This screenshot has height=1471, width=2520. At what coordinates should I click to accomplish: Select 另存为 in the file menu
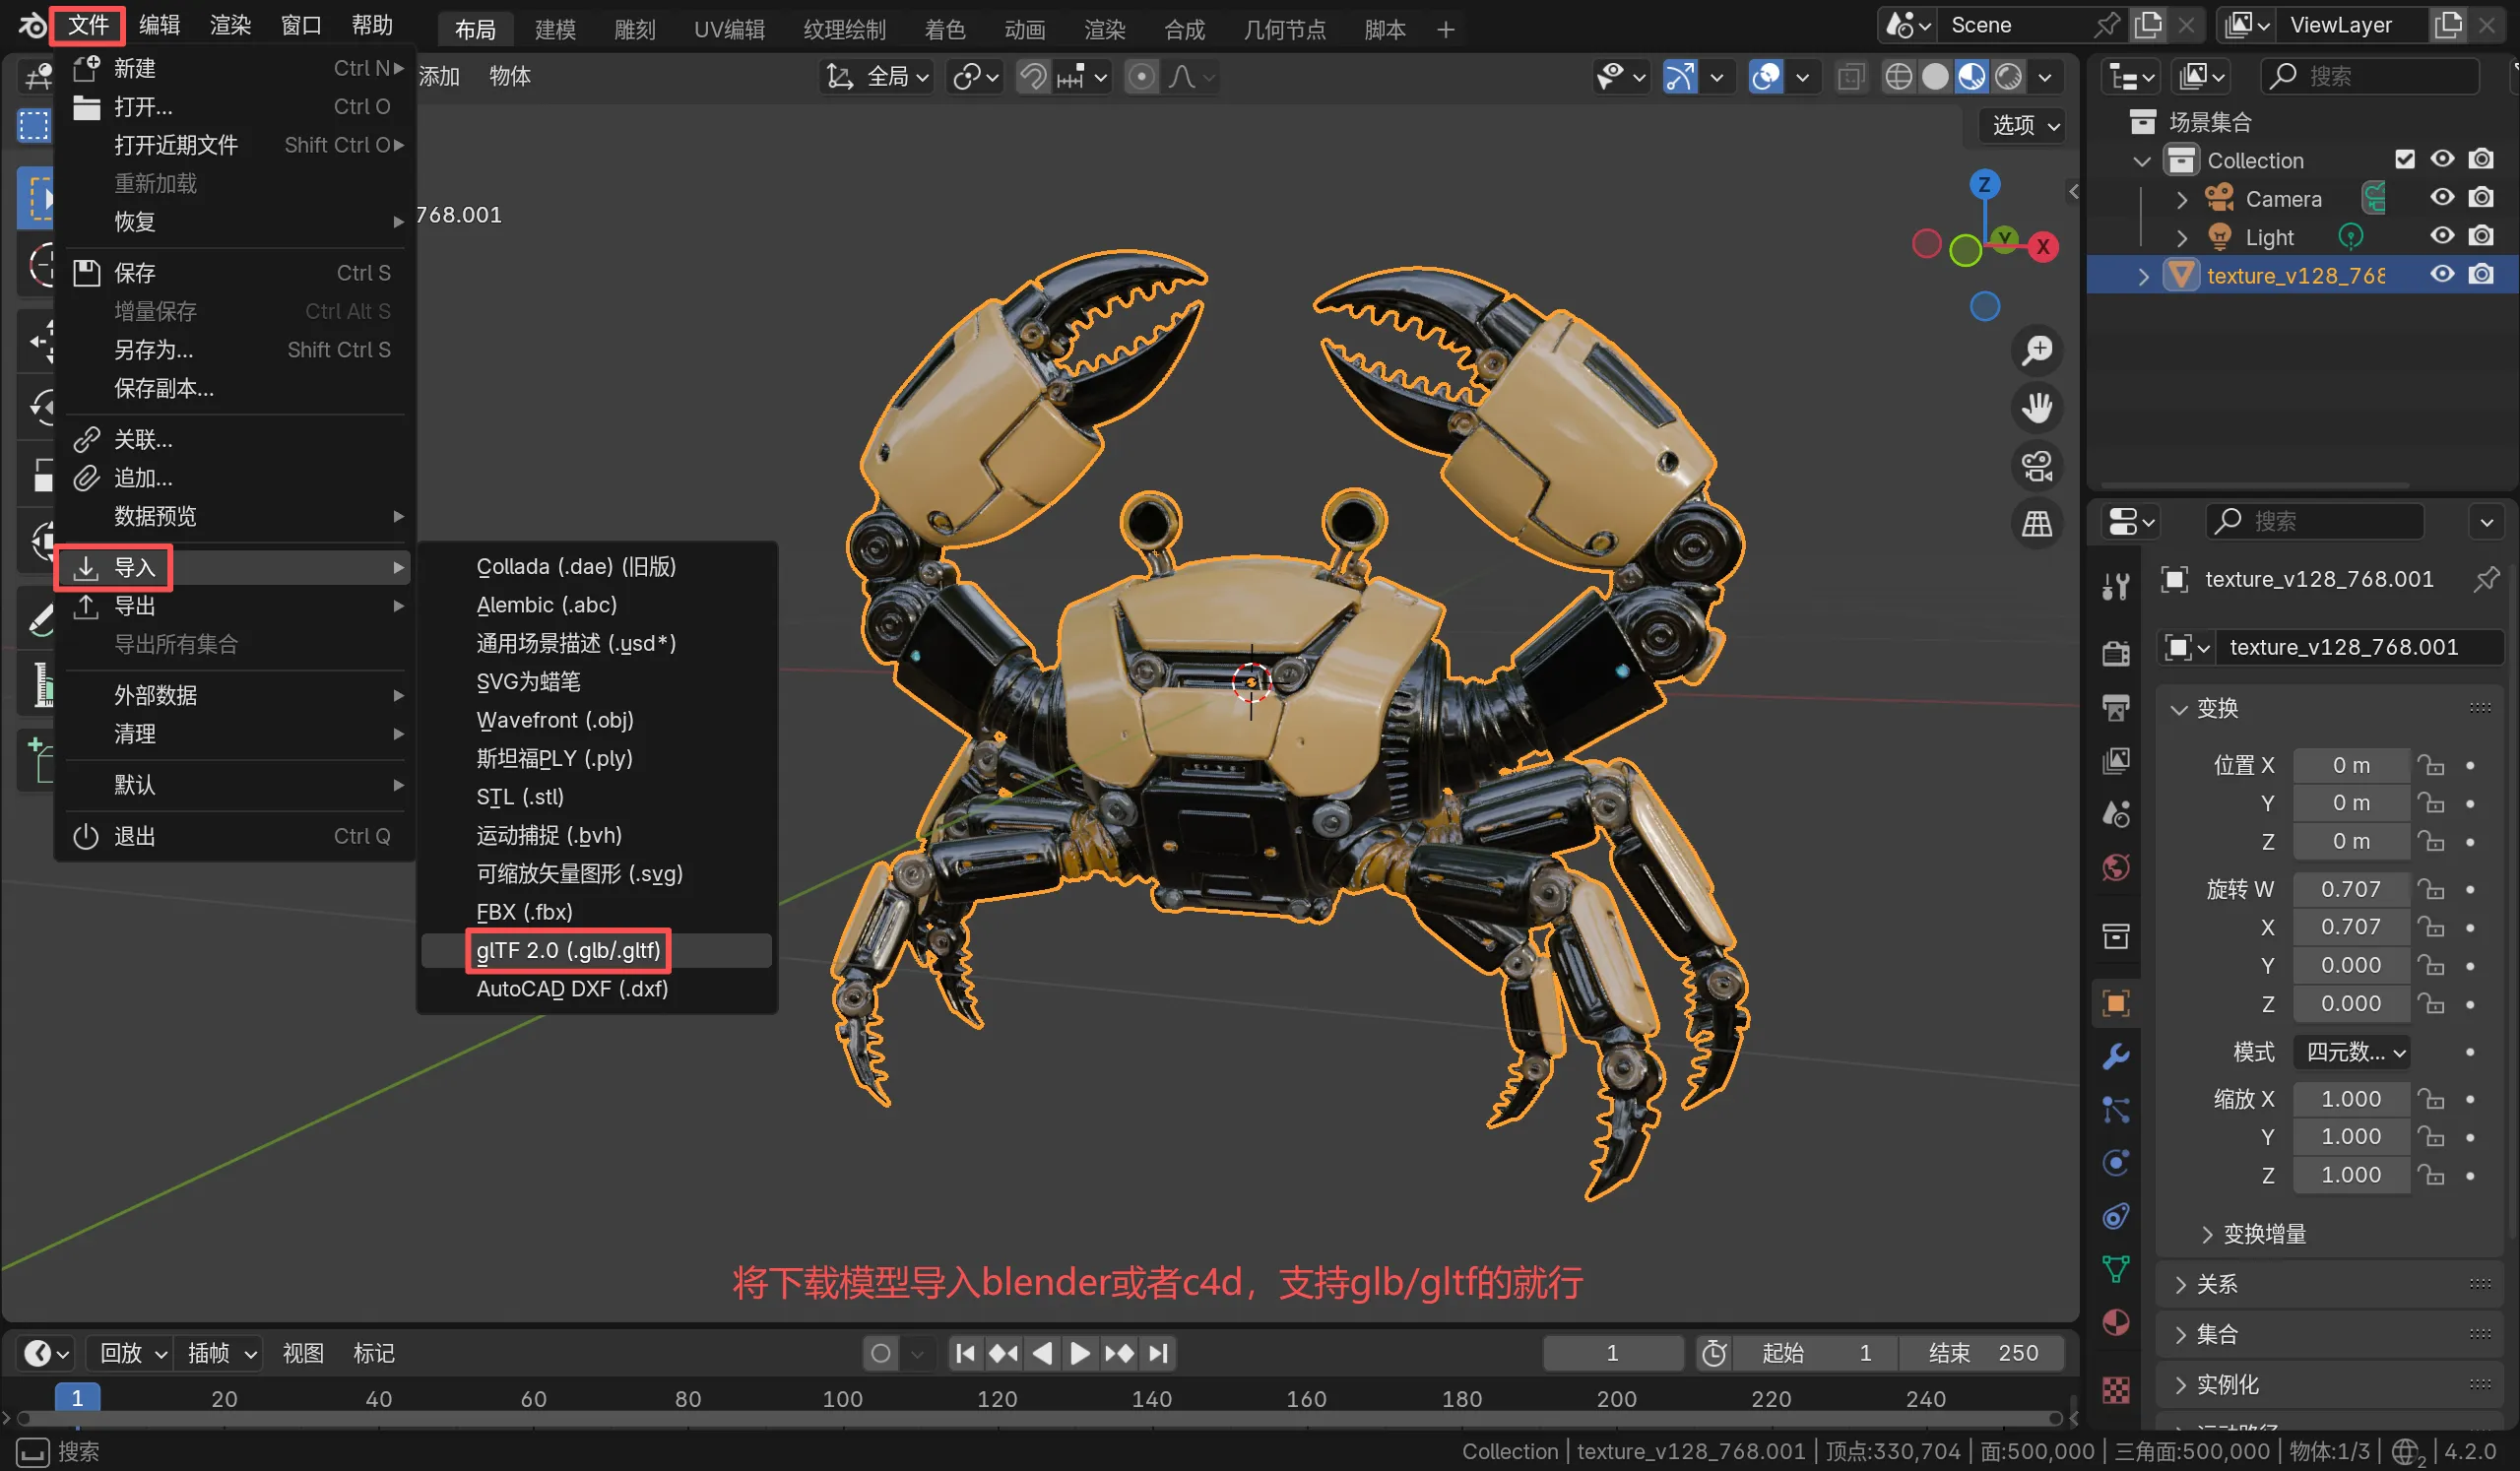point(154,350)
